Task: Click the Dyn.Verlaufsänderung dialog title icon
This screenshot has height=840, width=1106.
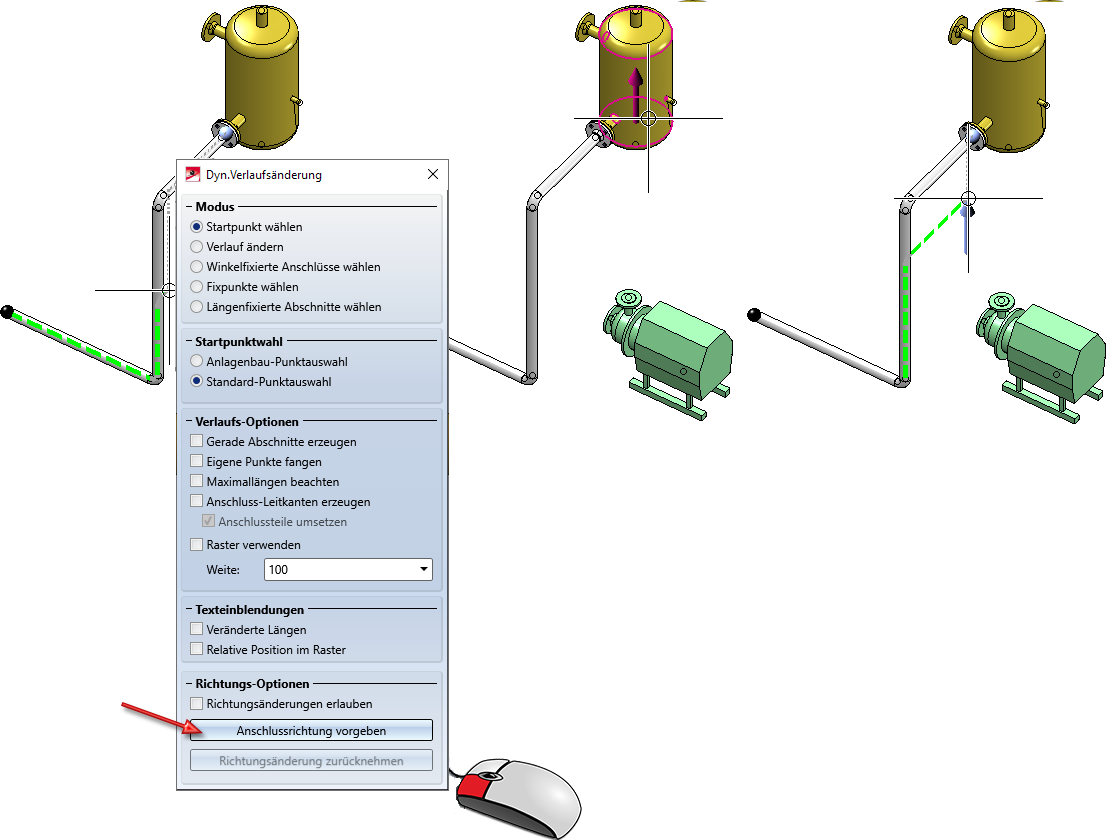Action: [193, 174]
